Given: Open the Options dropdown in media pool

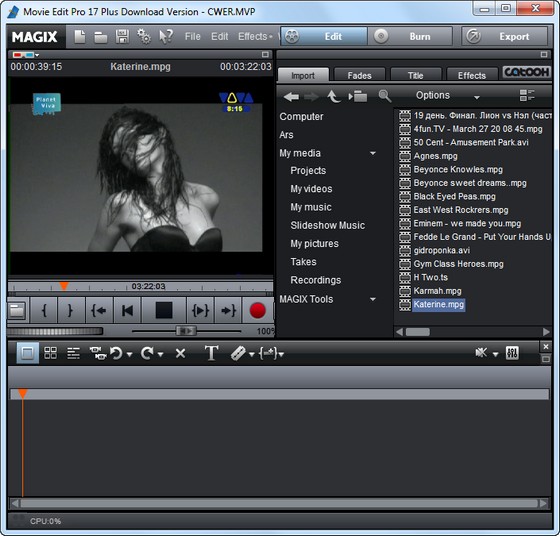Looking at the screenshot, I should tap(448, 95).
